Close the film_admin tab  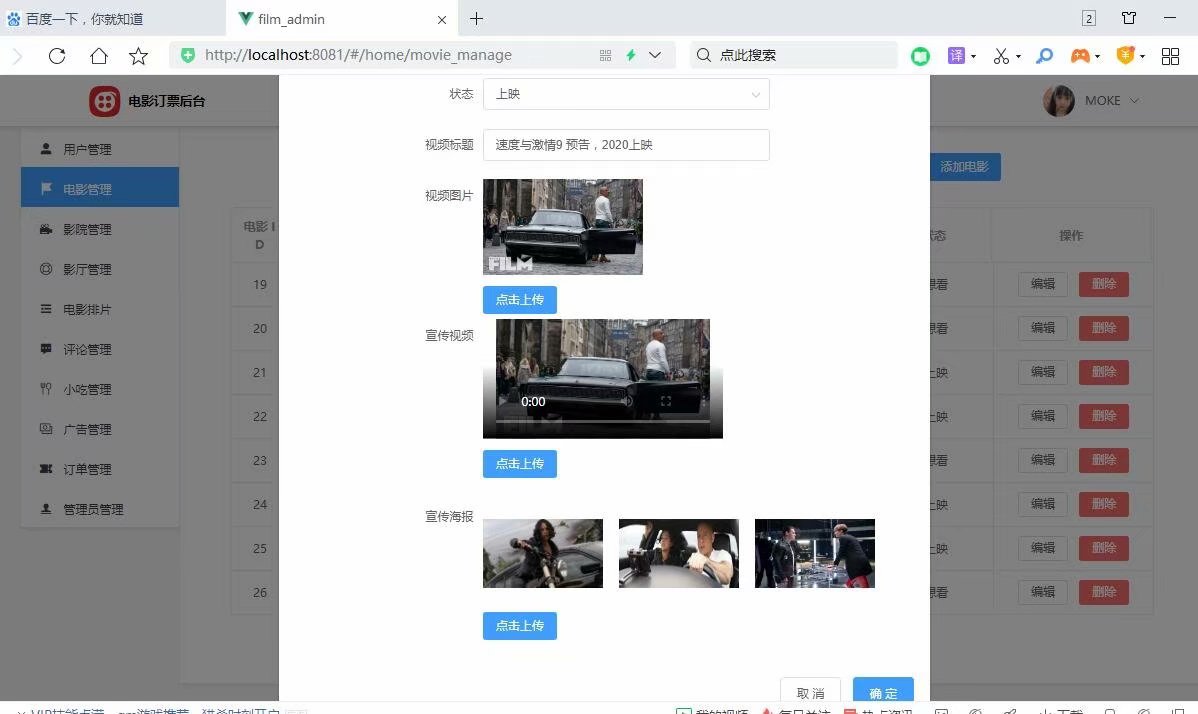[x=442, y=20]
